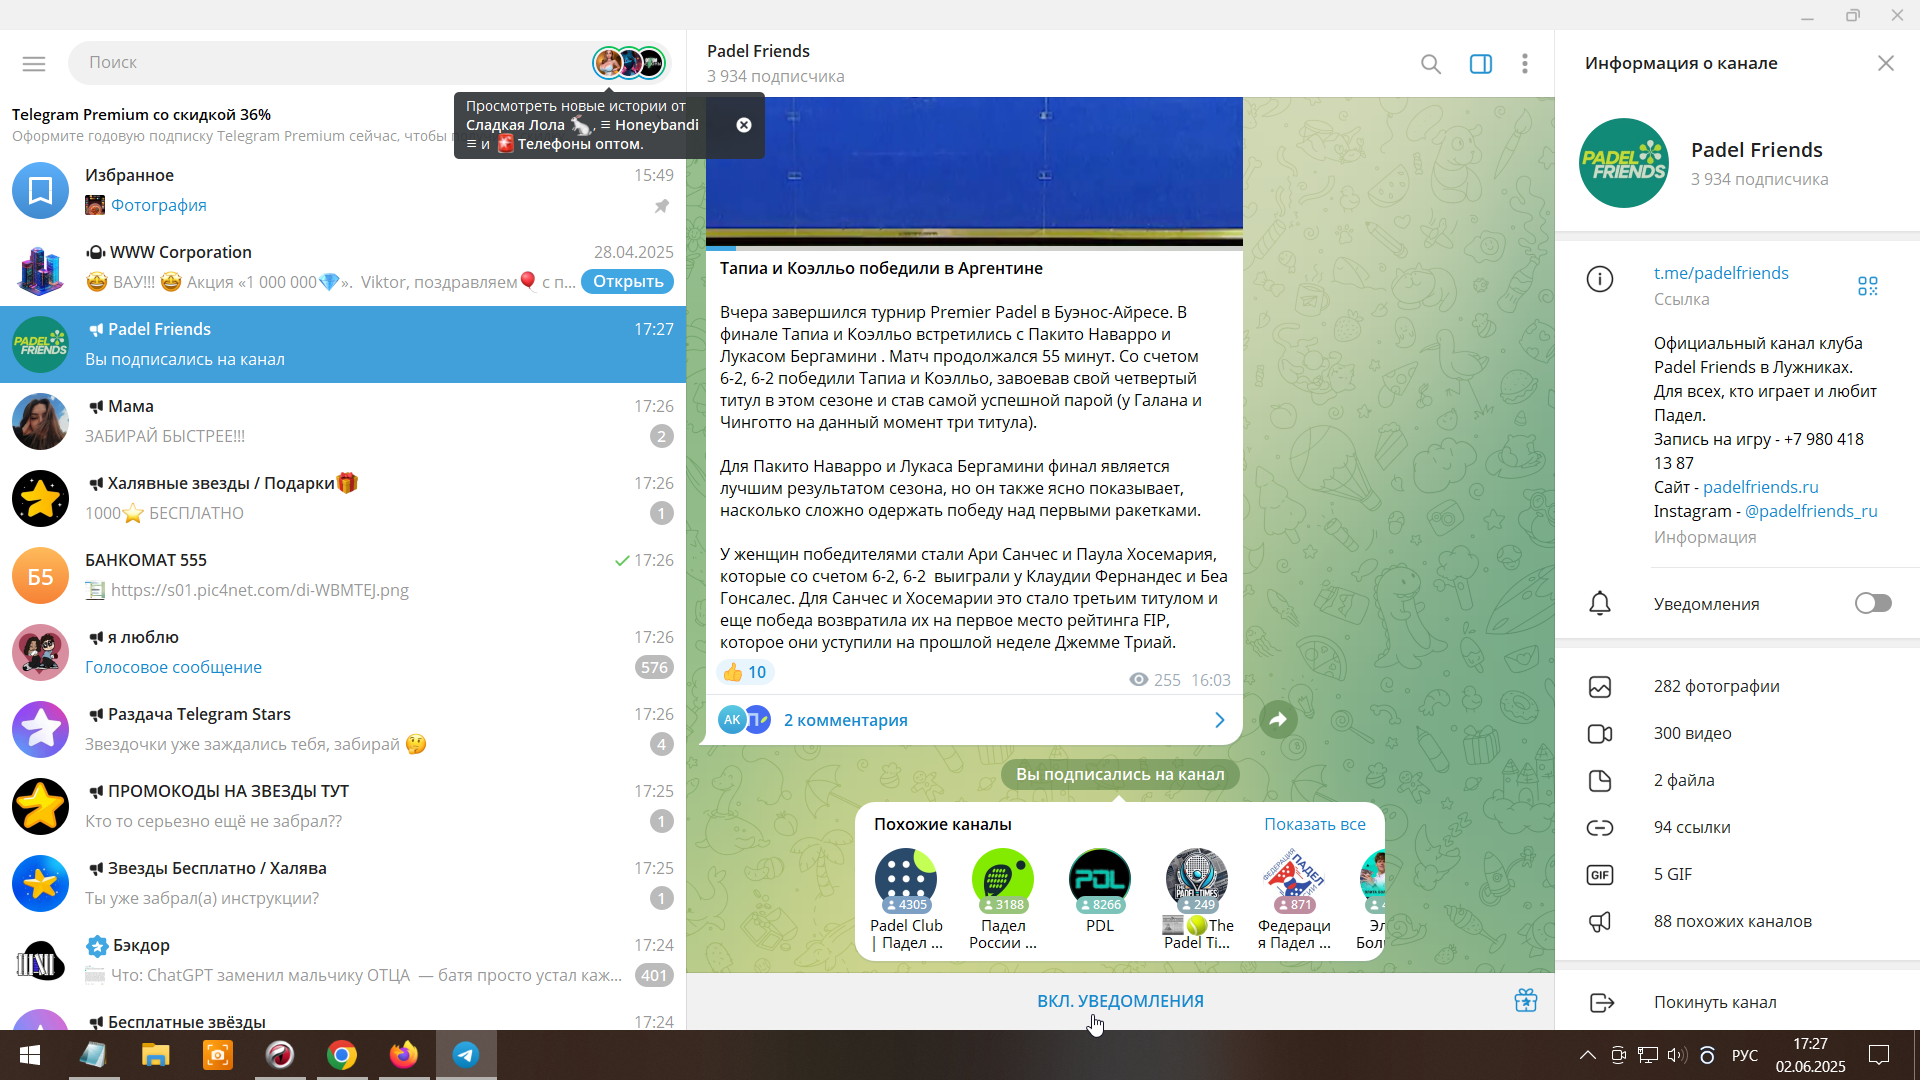Click Показать все similar channels
The height and width of the screenshot is (1080, 1920).
[1314, 824]
